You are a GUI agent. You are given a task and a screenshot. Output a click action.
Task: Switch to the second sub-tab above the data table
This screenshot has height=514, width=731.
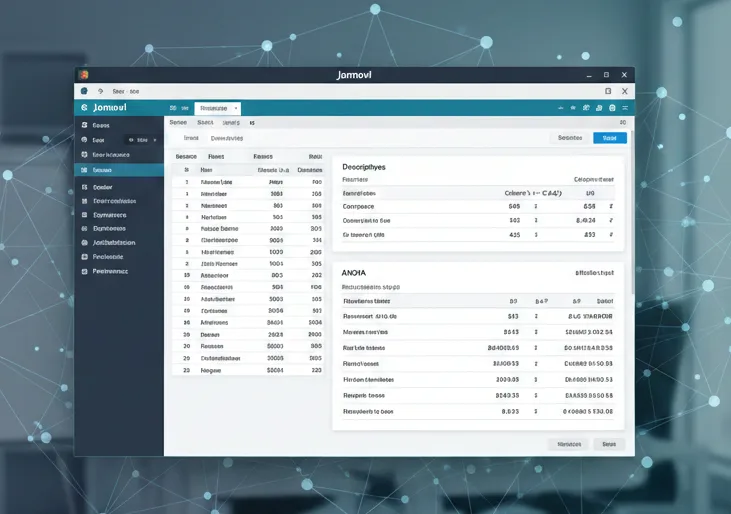coord(227,138)
